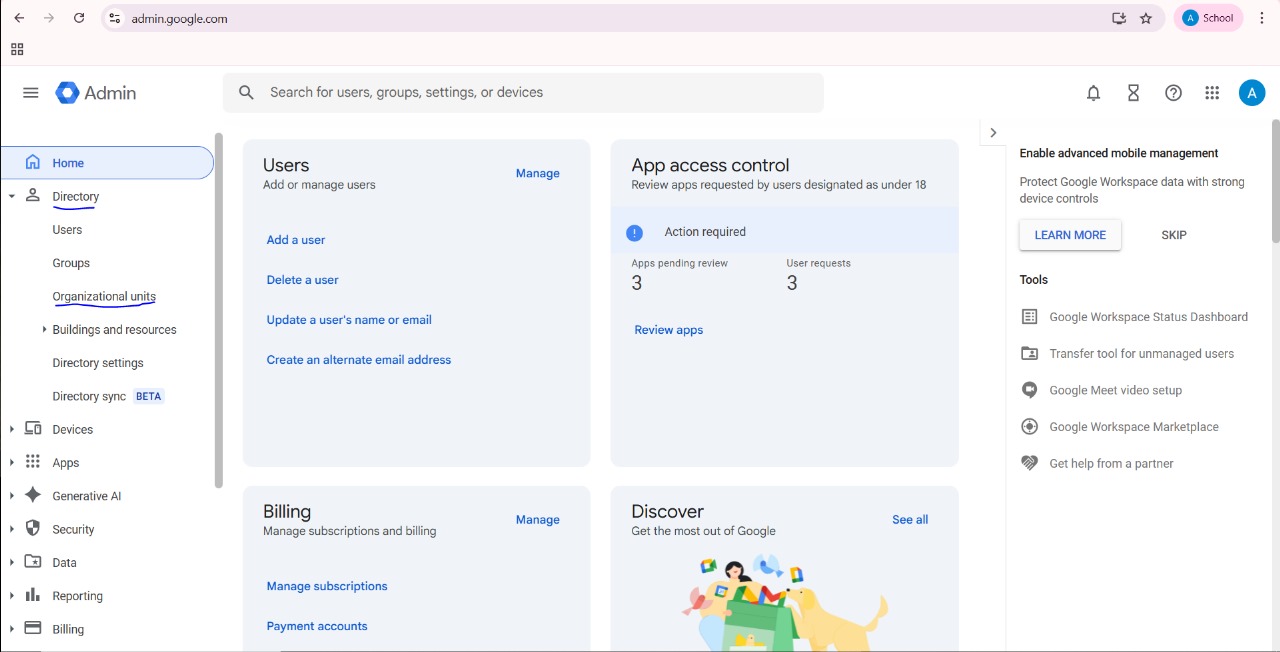Click the Admin search input field
This screenshot has height=652, width=1280.
click(x=540, y=93)
